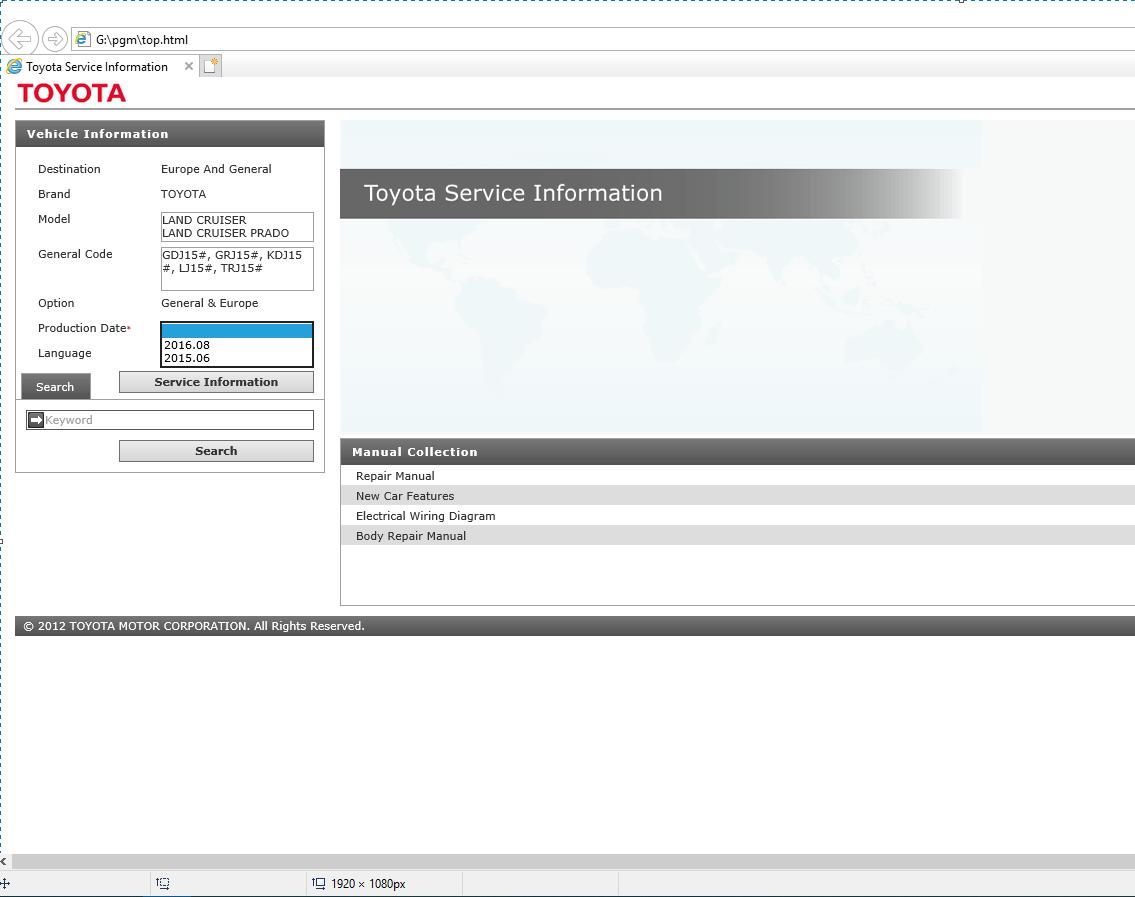
Task: Close the Toyota Service Information tab
Action: [189, 66]
